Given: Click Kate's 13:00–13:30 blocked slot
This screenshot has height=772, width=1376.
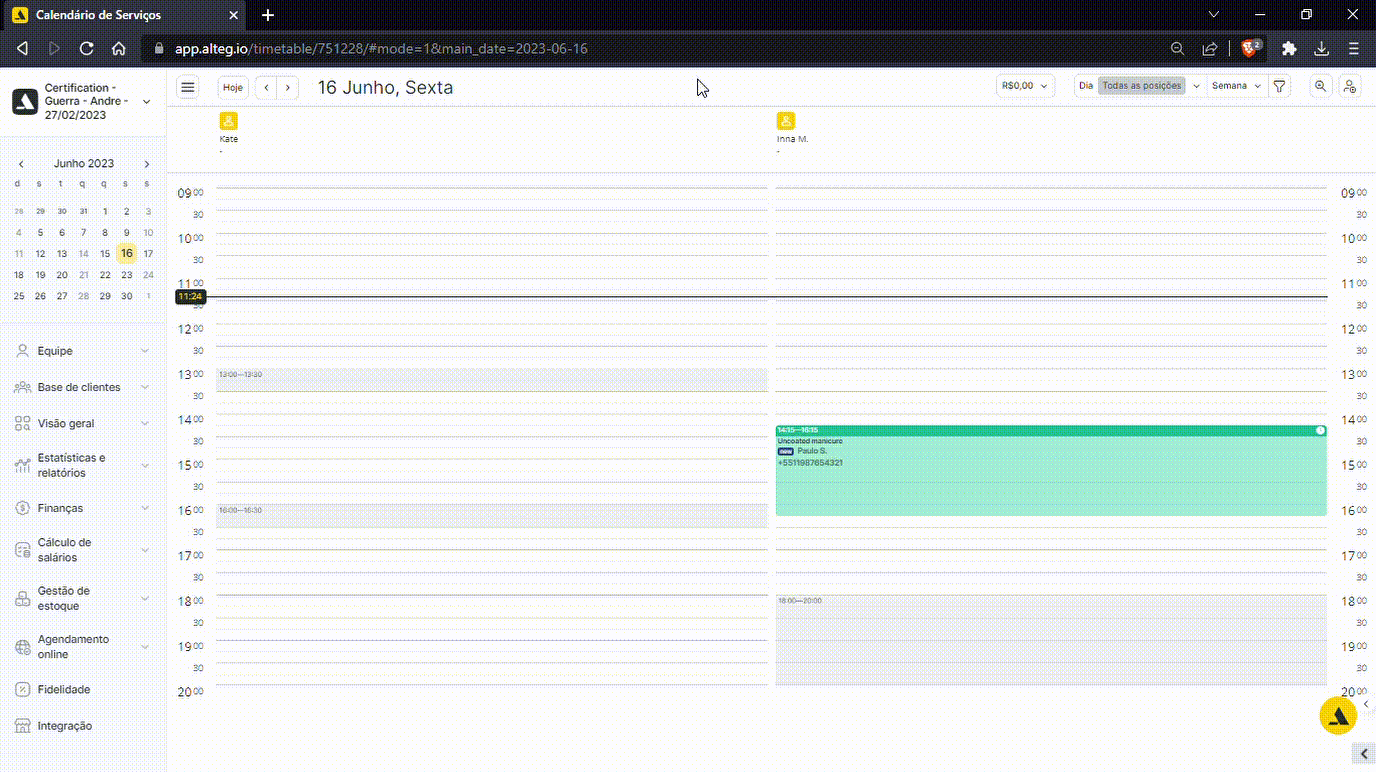Looking at the screenshot, I should click(x=492, y=380).
